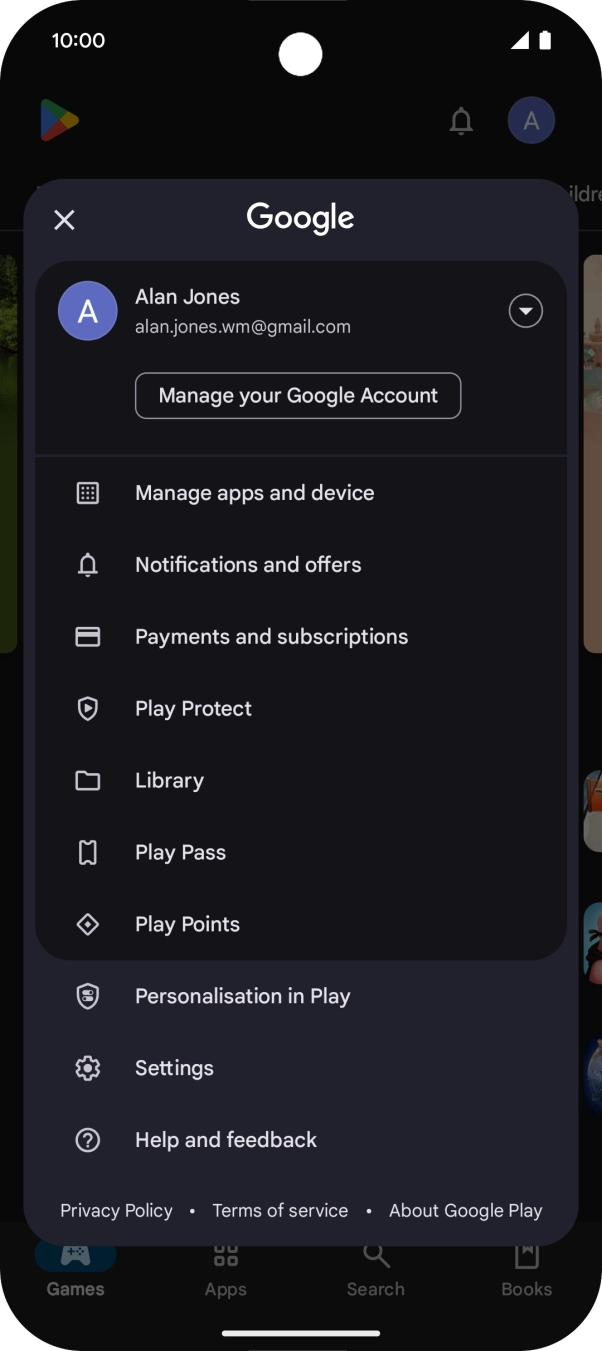Screen dimensions: 602x1351
Task: Dismiss the Google account menu
Action: [x=64, y=220]
